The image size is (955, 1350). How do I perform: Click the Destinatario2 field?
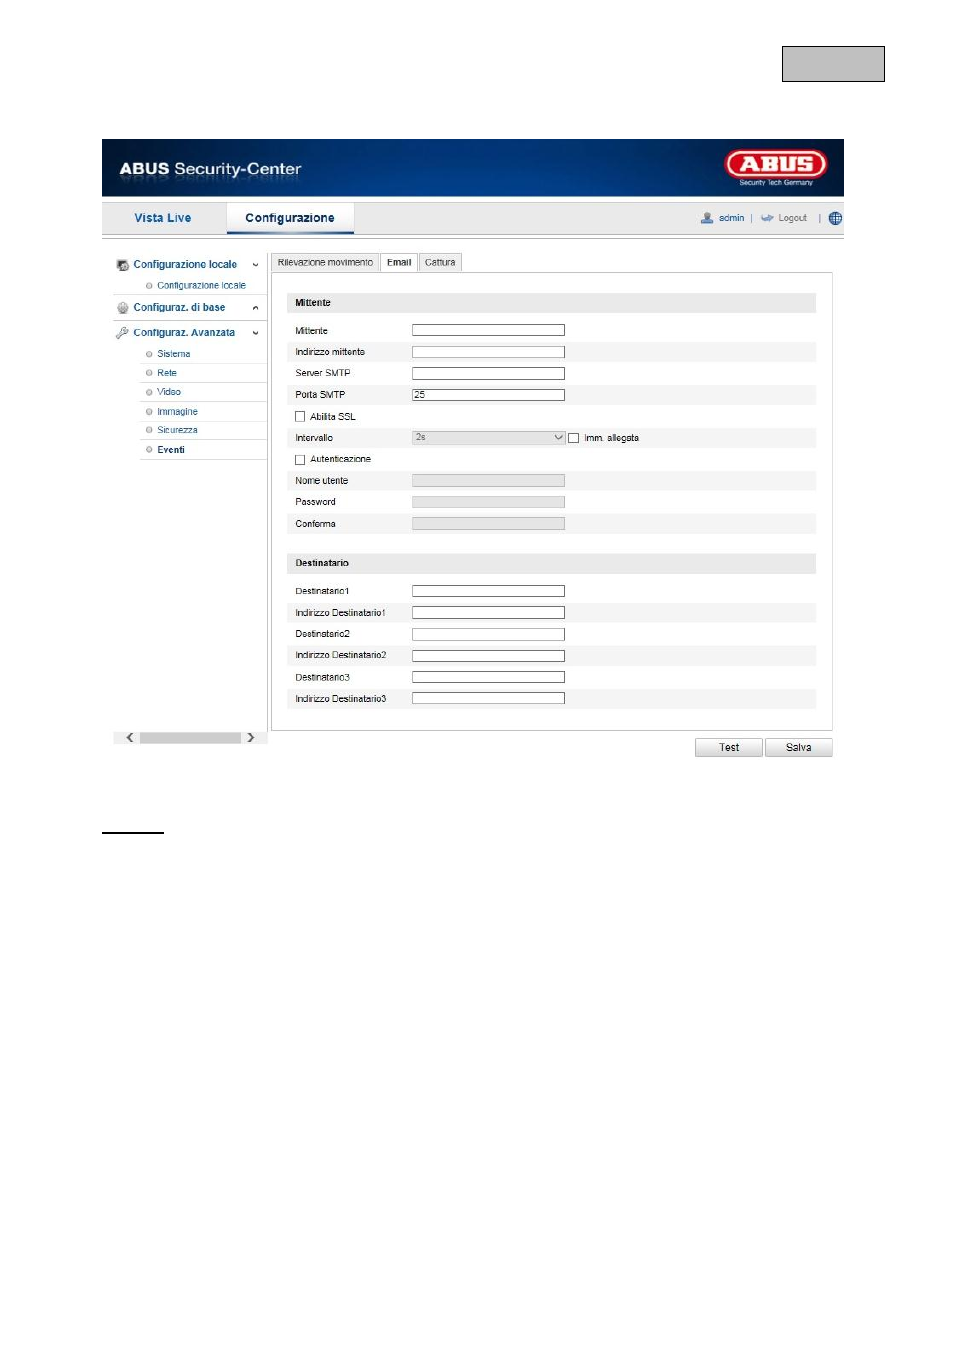coord(488,634)
